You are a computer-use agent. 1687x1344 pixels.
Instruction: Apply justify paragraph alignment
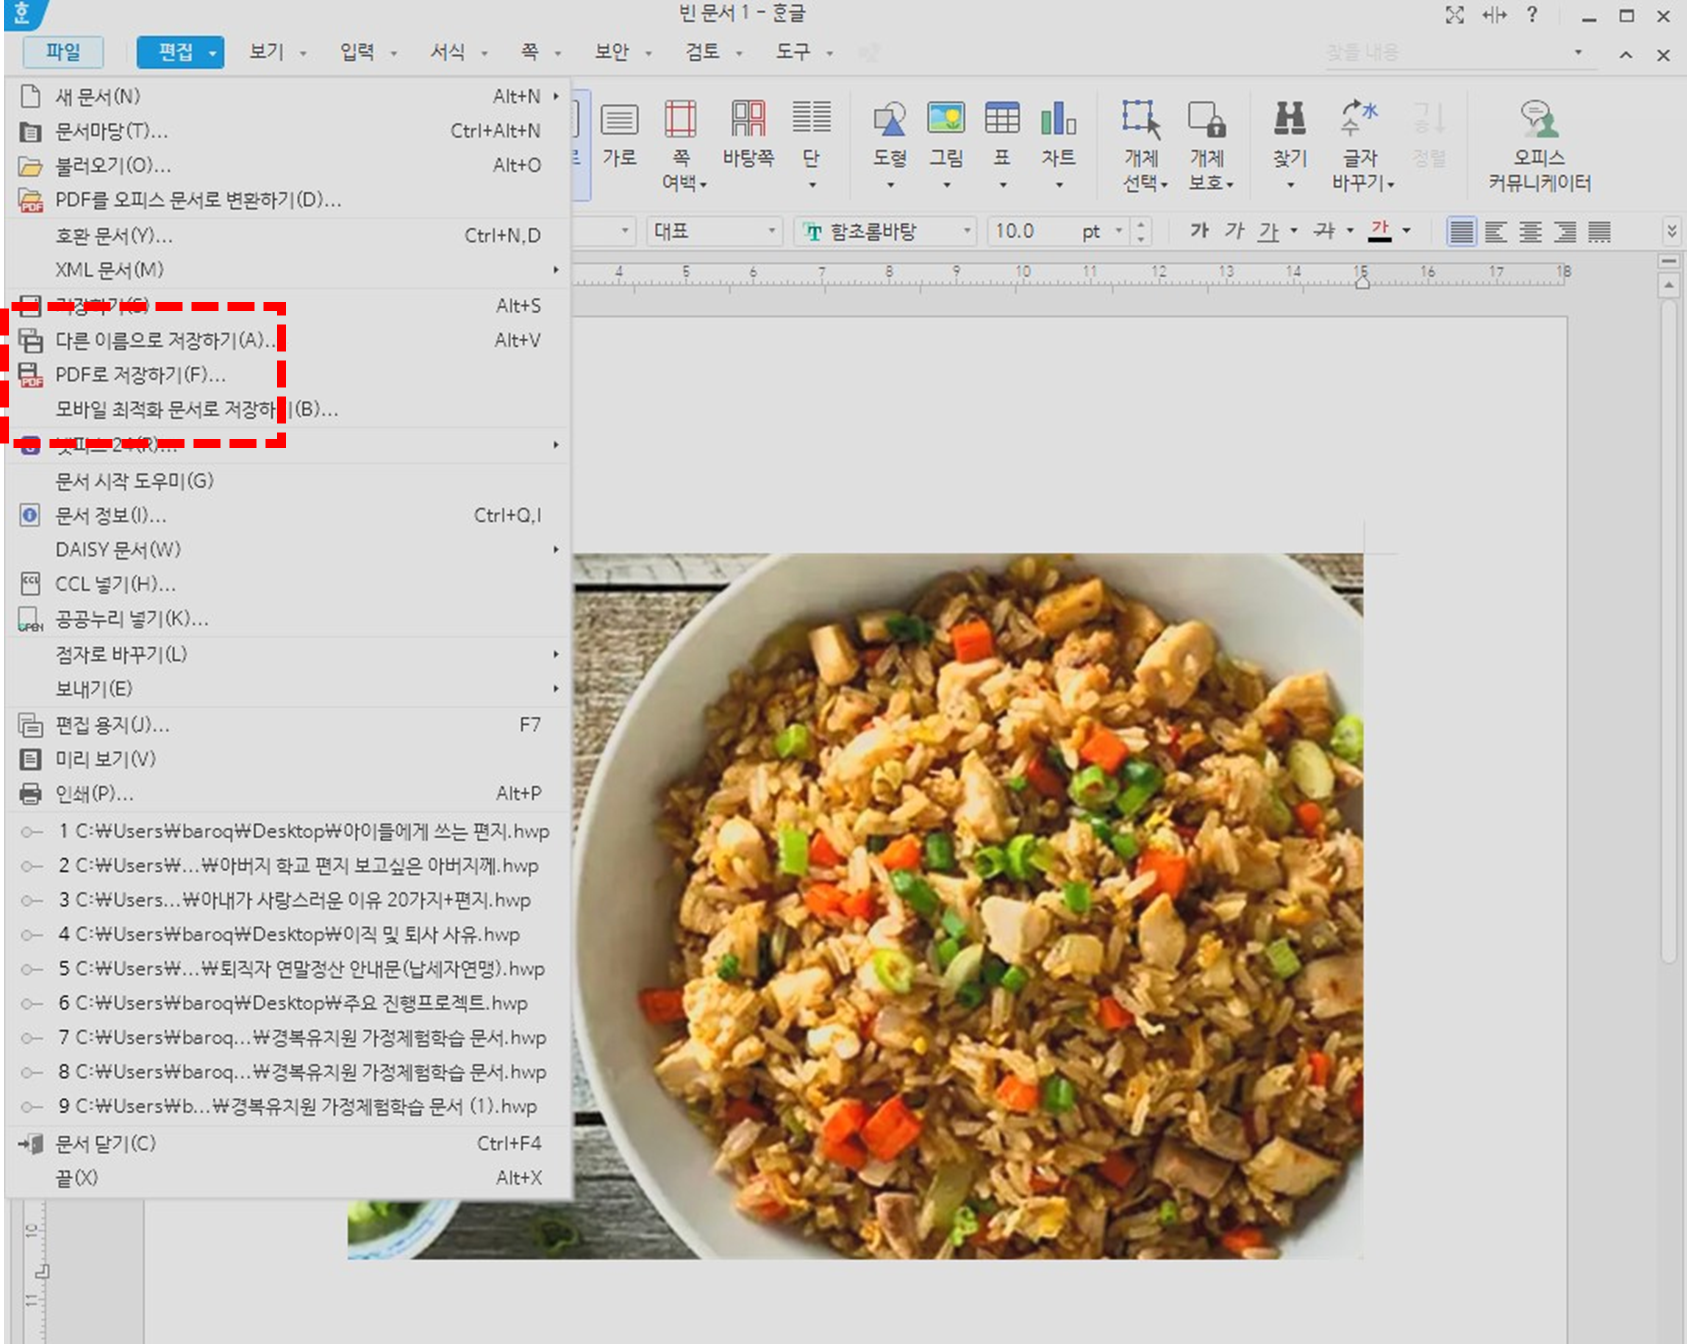(x=1461, y=232)
